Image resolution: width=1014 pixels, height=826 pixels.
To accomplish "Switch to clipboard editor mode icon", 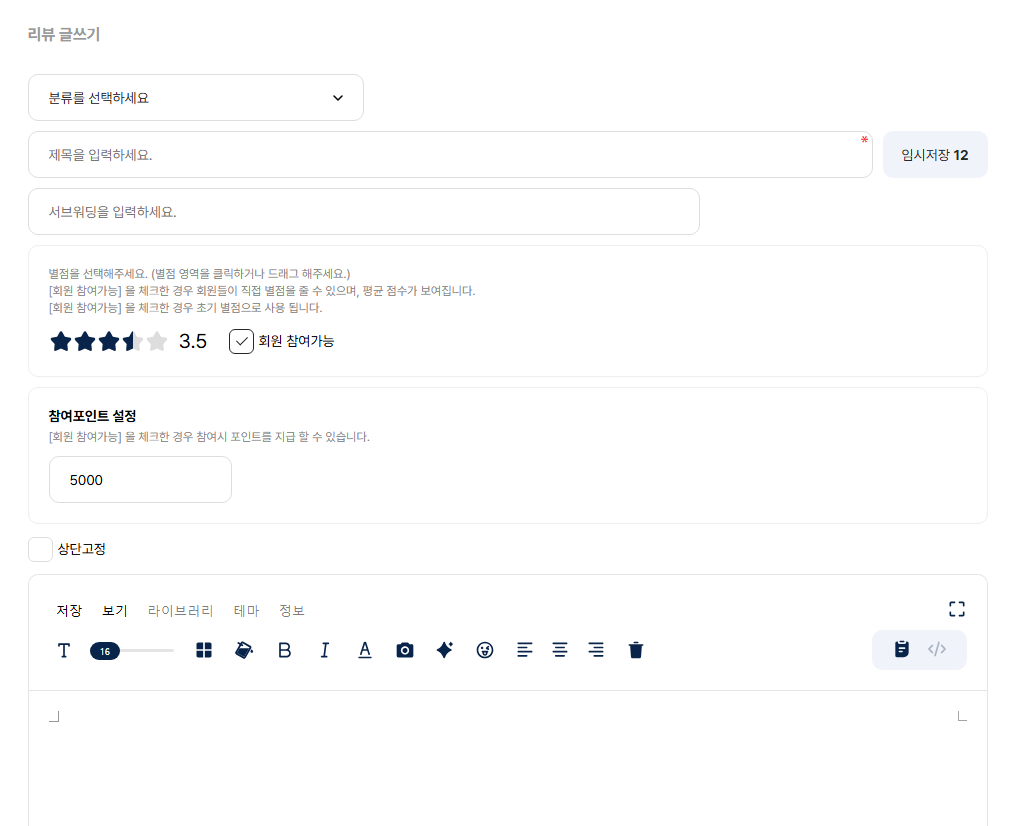I will (901, 649).
